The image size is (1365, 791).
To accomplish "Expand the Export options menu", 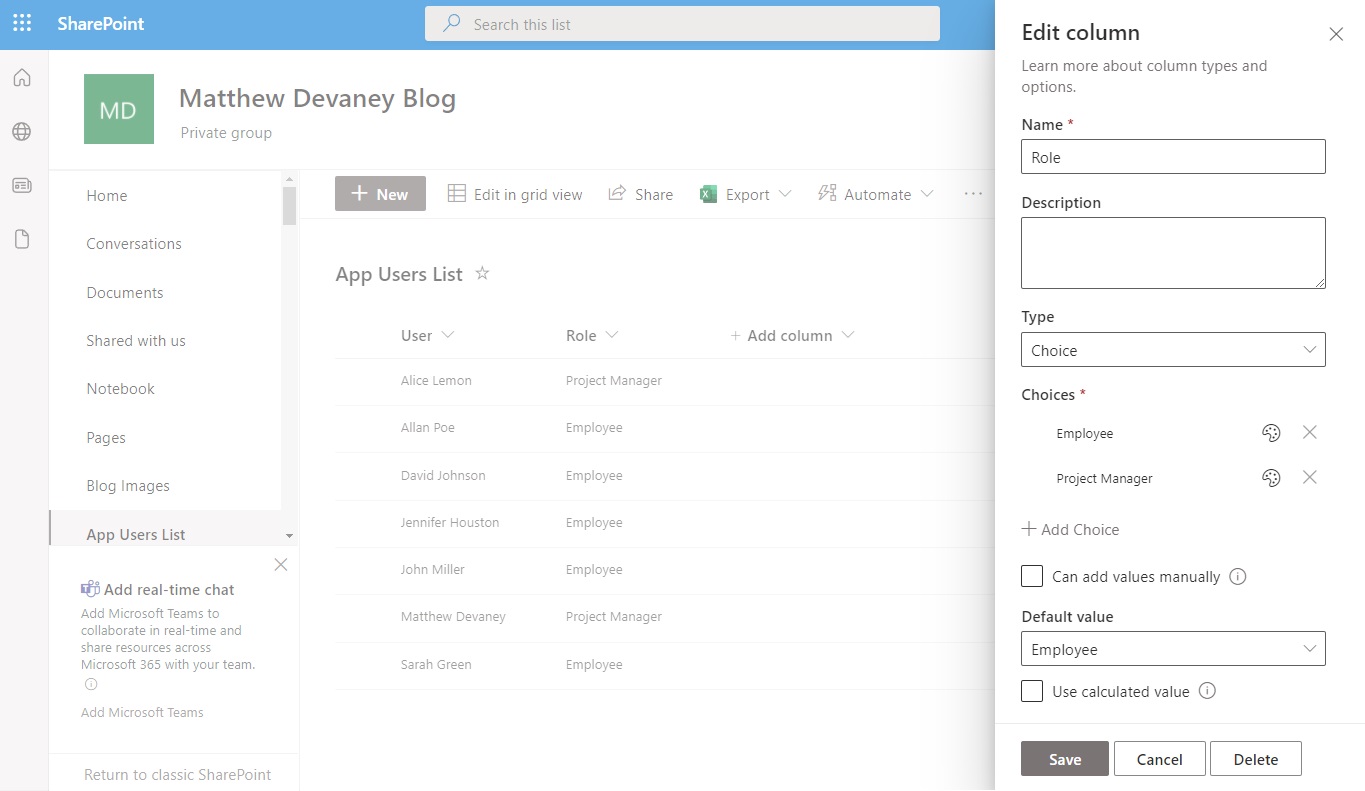I will click(x=785, y=194).
